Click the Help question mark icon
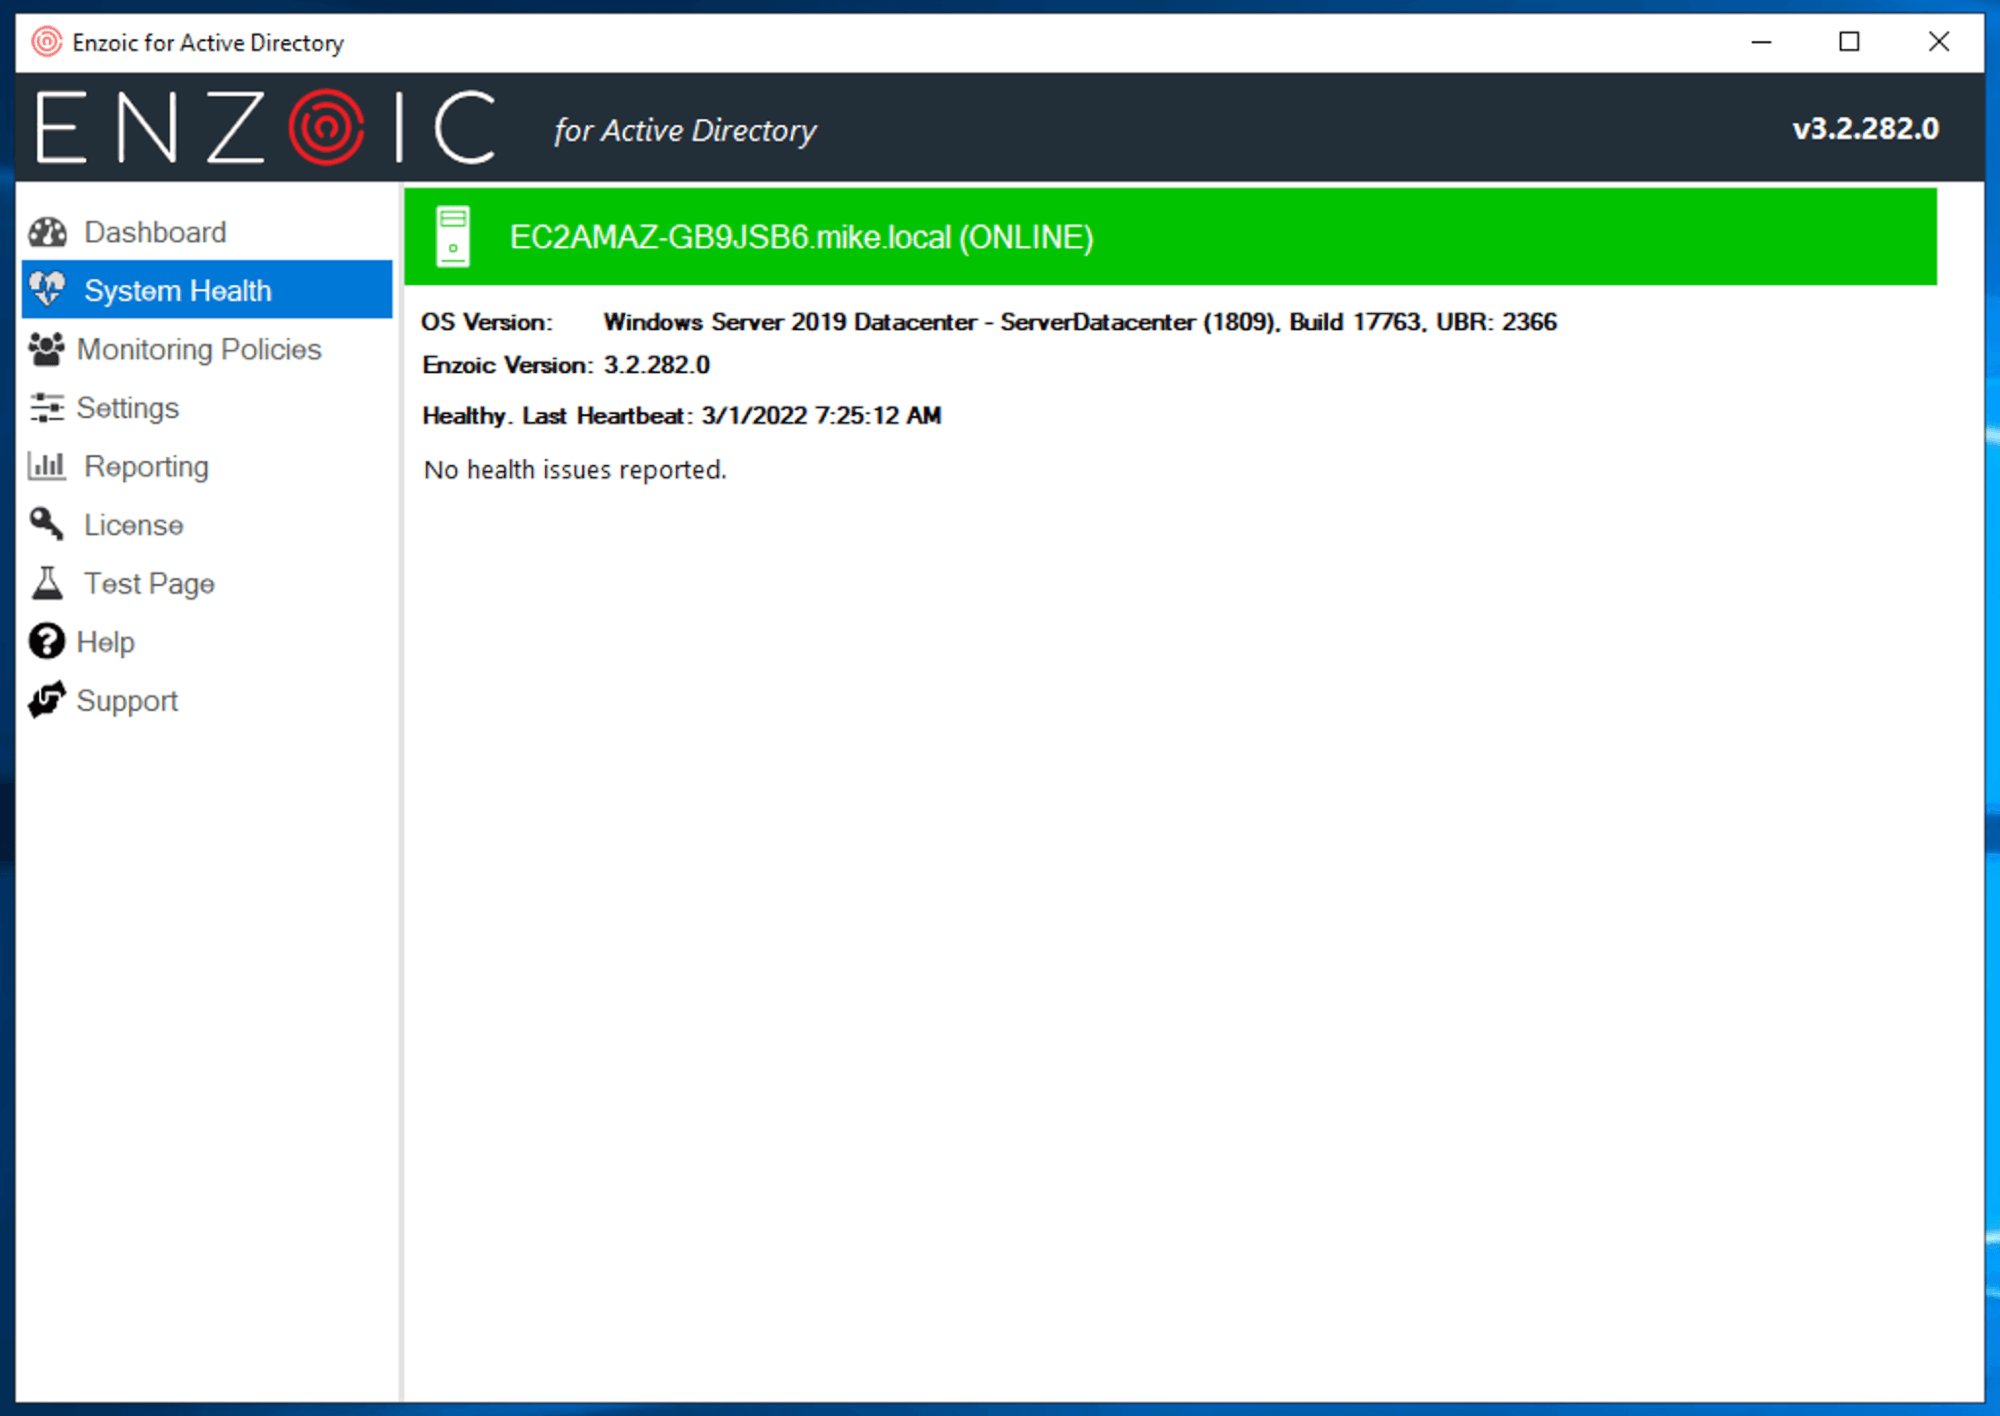 46,641
